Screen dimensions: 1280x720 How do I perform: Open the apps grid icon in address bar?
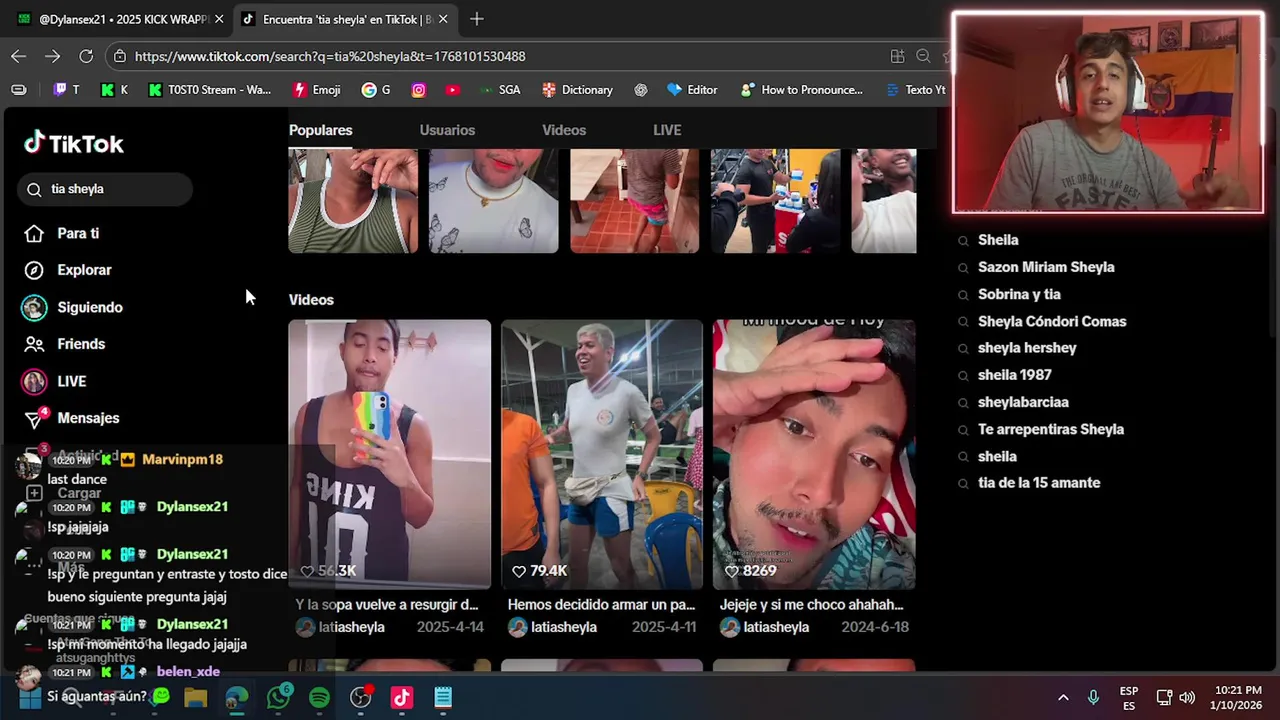(897, 56)
